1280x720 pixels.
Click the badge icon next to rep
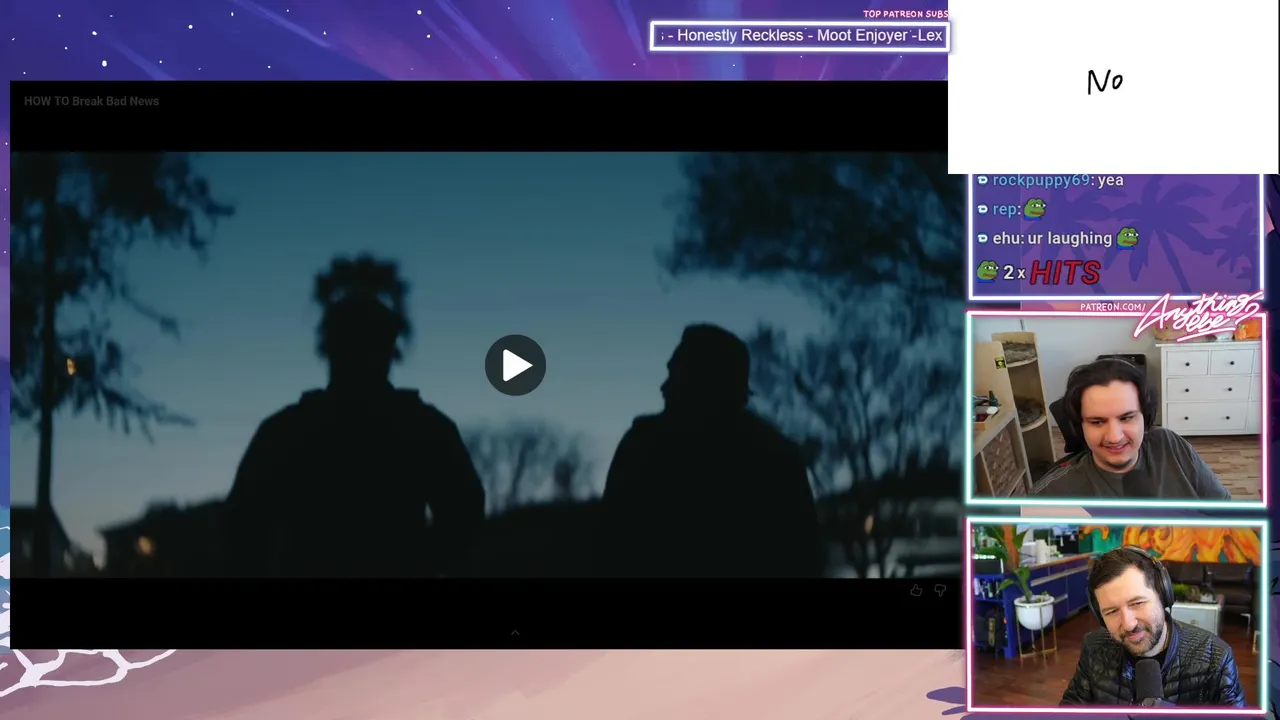(982, 209)
